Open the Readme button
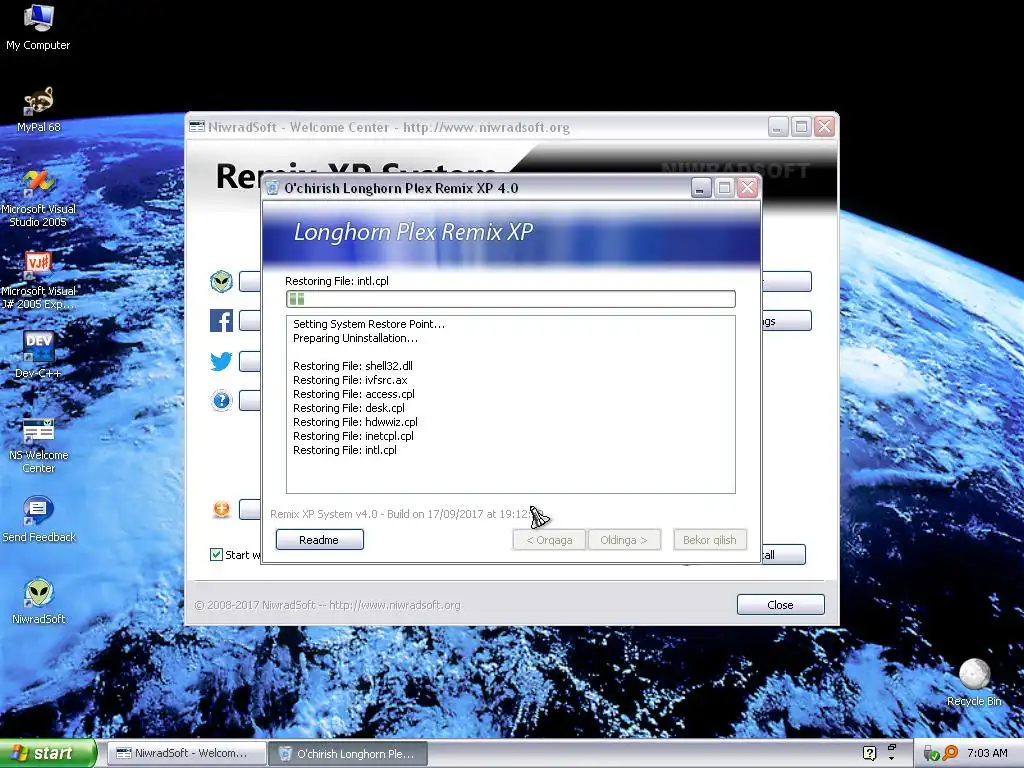This screenshot has height=768, width=1024. [319, 539]
